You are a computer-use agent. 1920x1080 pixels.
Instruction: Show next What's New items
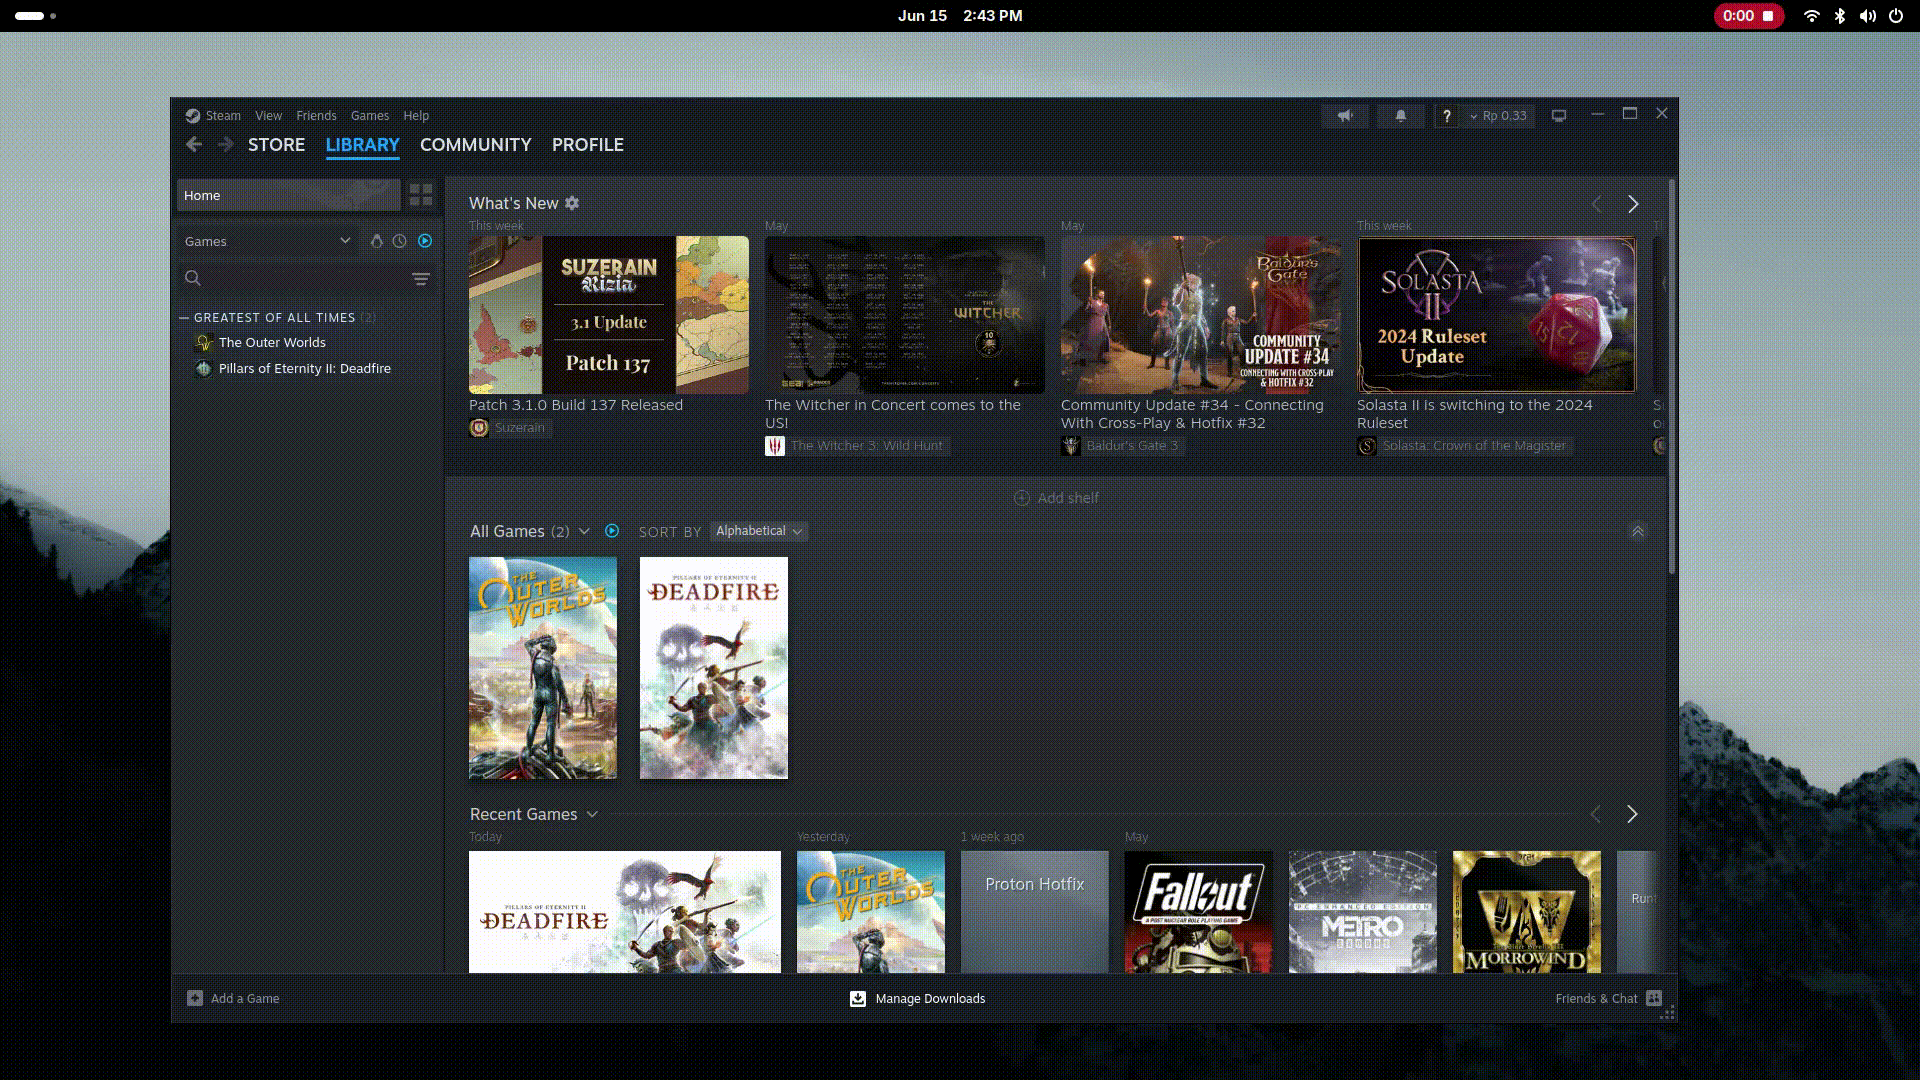[1633, 204]
